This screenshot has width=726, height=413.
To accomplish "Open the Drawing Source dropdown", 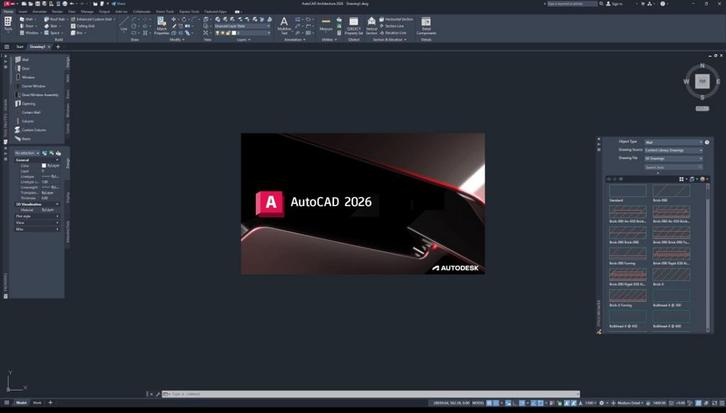I will [x=673, y=150].
